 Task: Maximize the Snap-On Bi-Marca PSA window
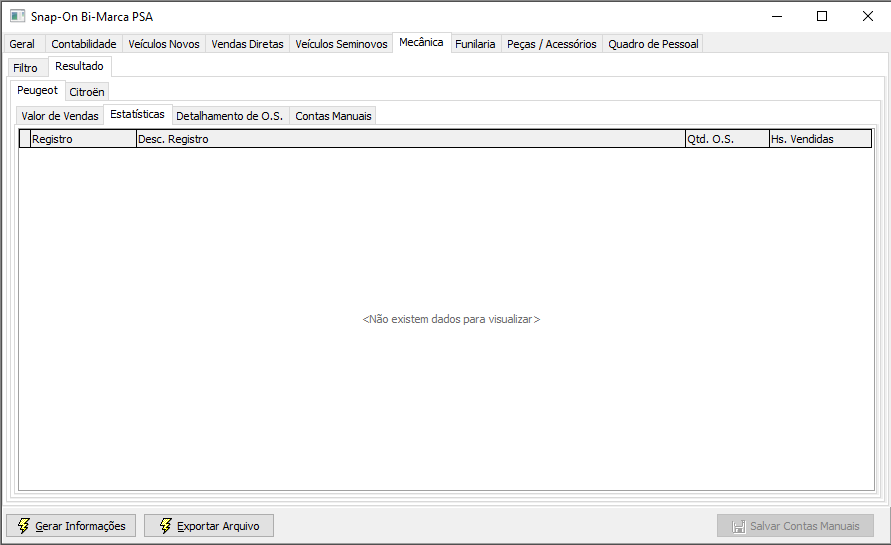(822, 16)
